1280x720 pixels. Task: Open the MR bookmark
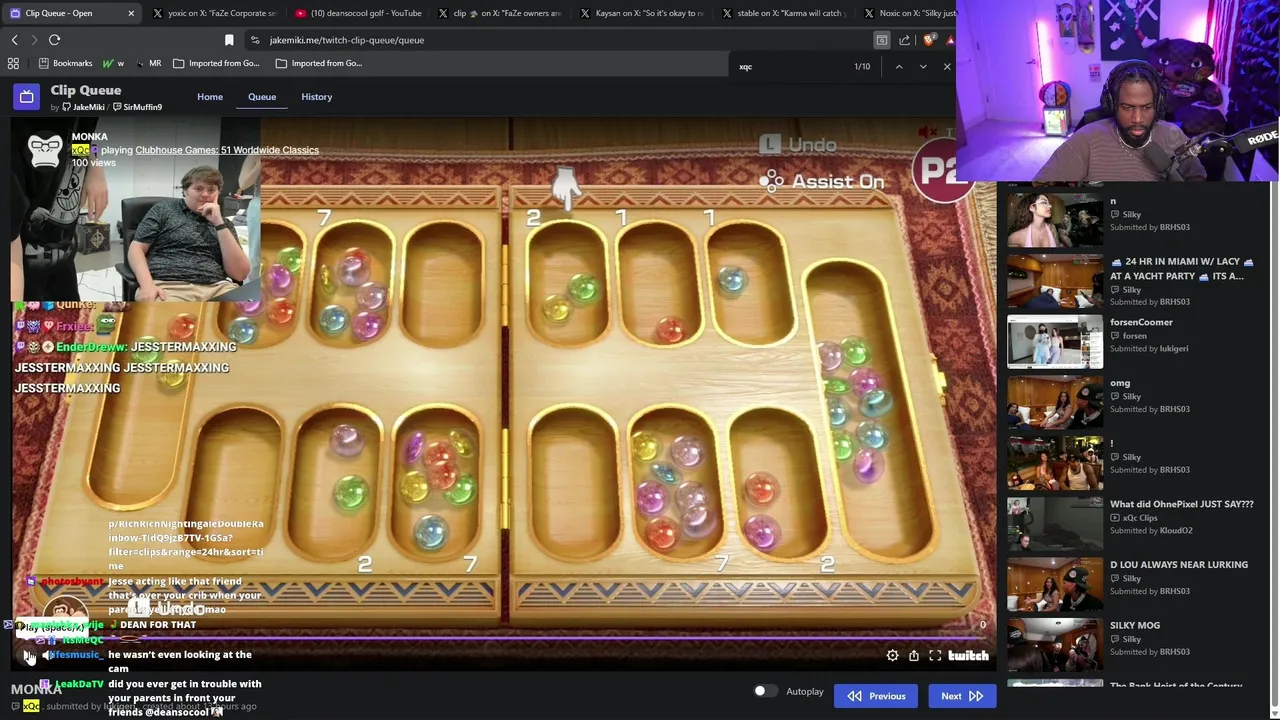(149, 63)
